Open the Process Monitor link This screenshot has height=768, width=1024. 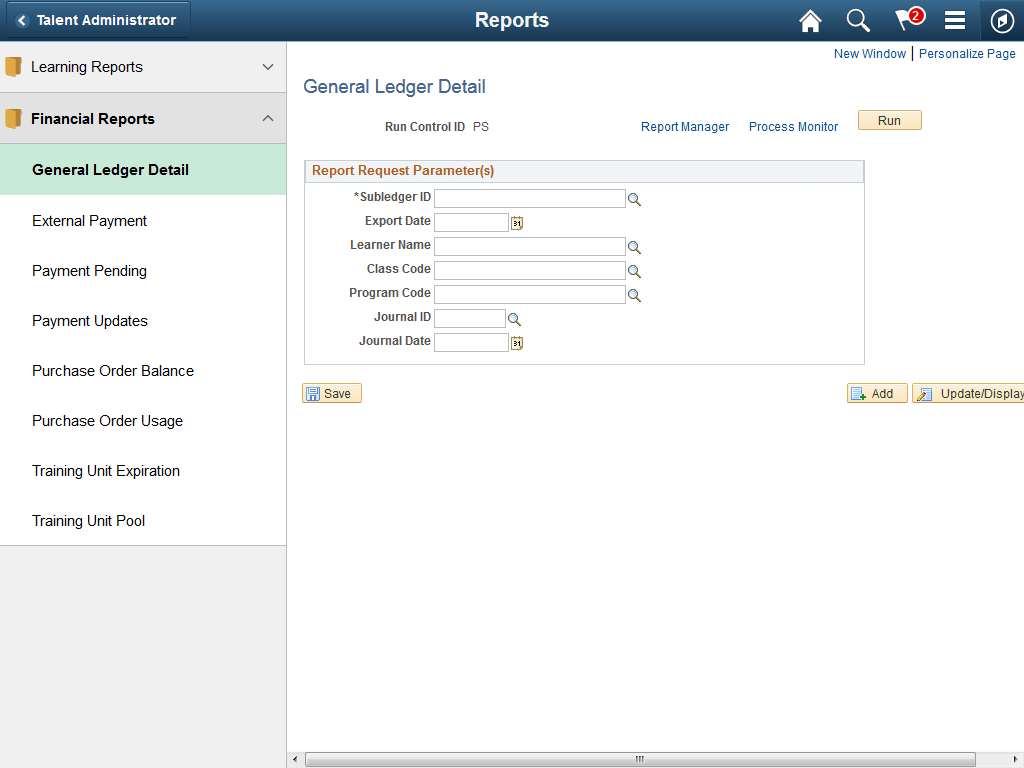pos(793,127)
